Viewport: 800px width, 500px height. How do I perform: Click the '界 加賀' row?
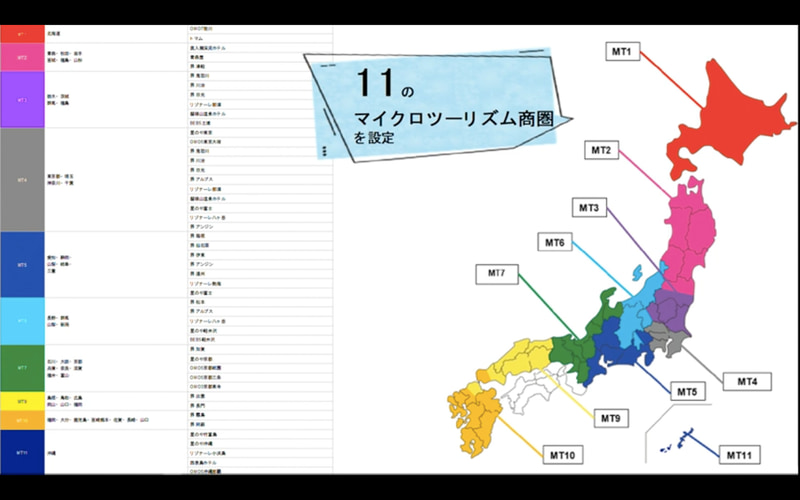pyautogui.click(x=260, y=349)
